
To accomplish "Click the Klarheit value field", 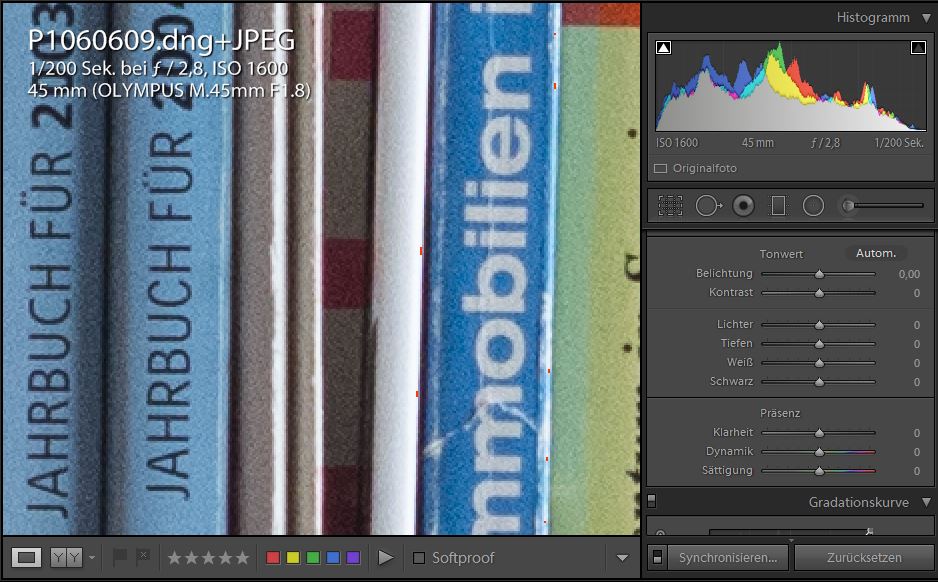I will pos(916,433).
